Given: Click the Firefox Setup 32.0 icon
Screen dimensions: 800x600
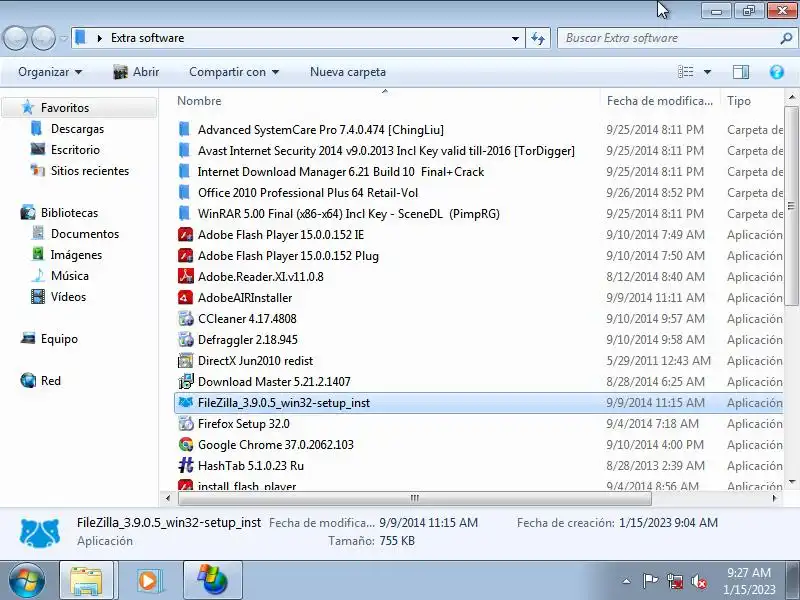Looking at the screenshot, I should tap(185, 423).
